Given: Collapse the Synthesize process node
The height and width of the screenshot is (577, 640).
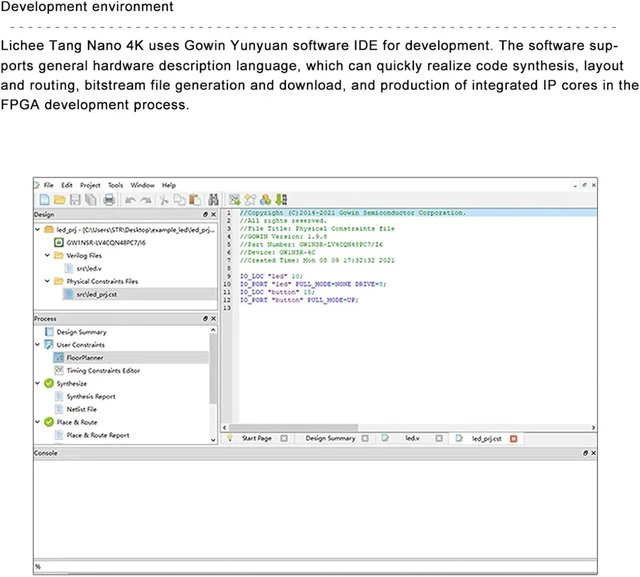Looking at the screenshot, I should 38,383.
